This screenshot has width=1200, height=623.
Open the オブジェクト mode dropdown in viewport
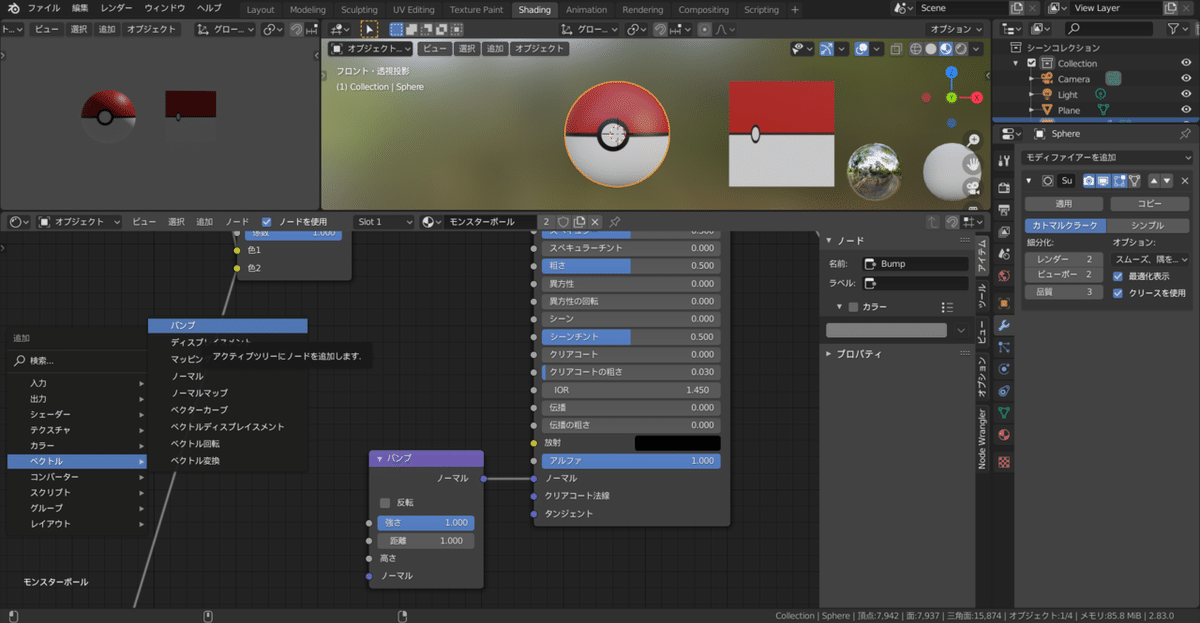370,48
